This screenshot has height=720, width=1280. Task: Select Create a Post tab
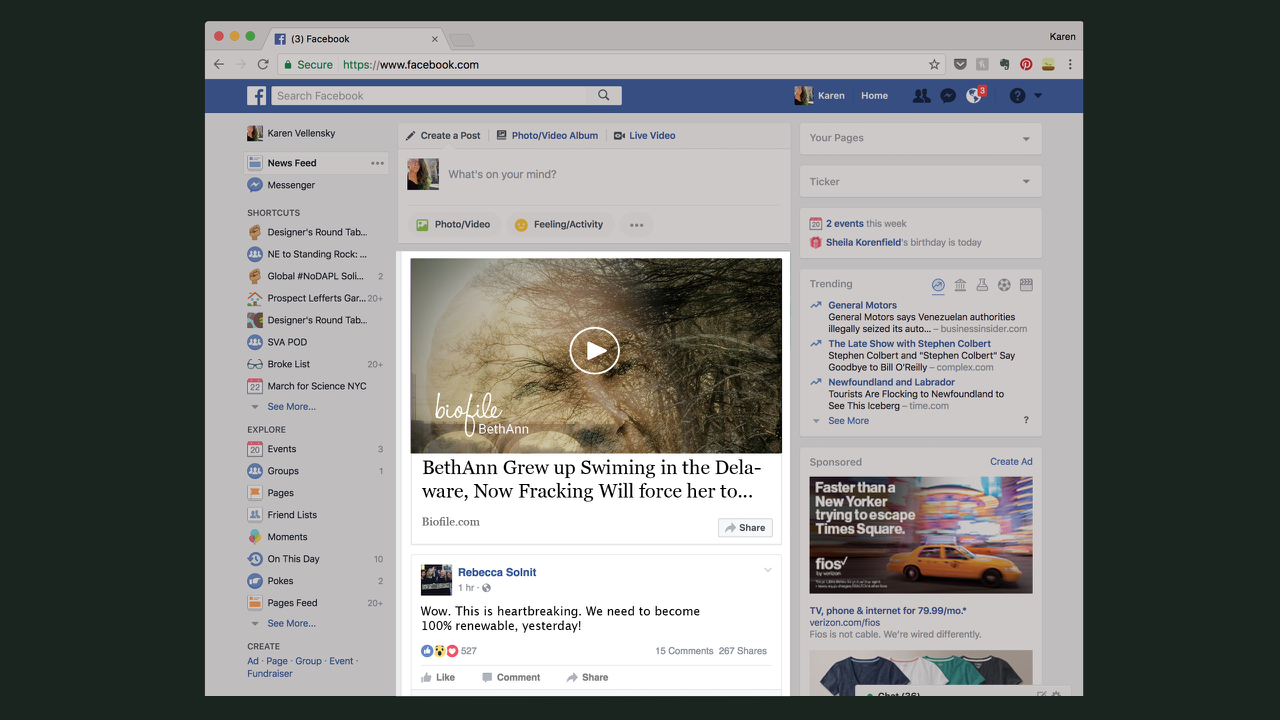pos(442,136)
